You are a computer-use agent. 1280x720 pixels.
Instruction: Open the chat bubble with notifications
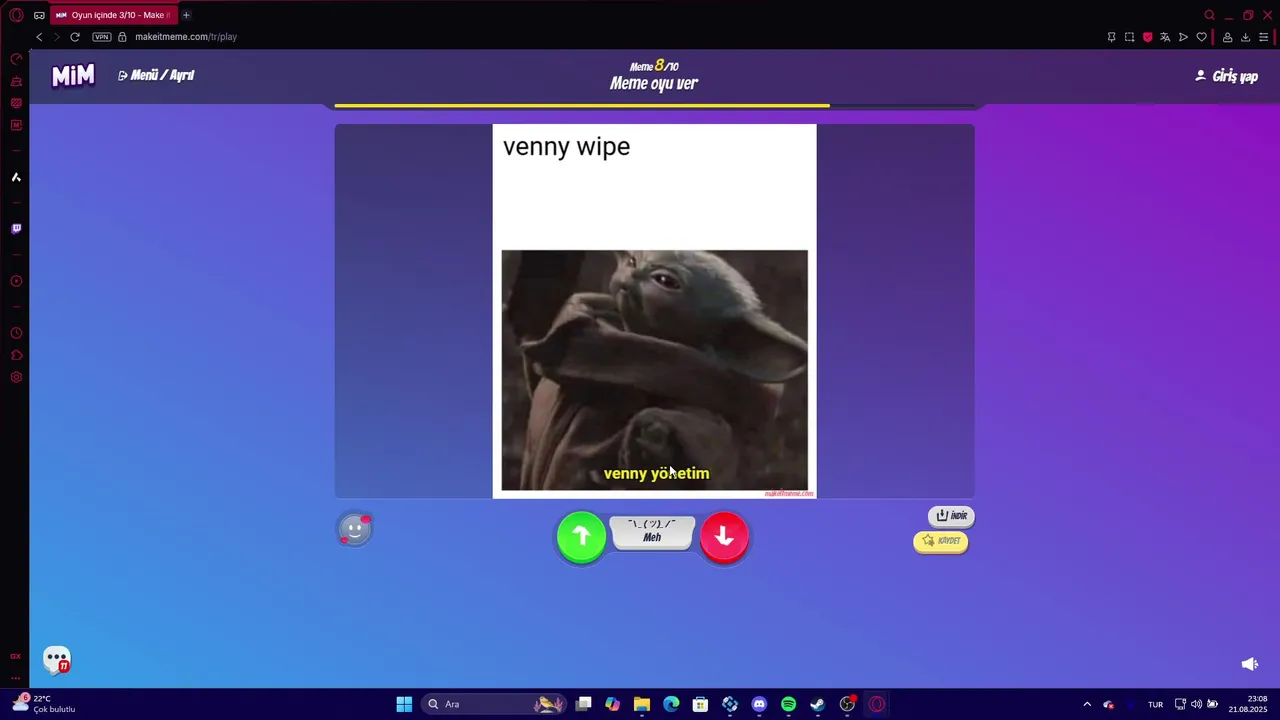click(x=57, y=660)
